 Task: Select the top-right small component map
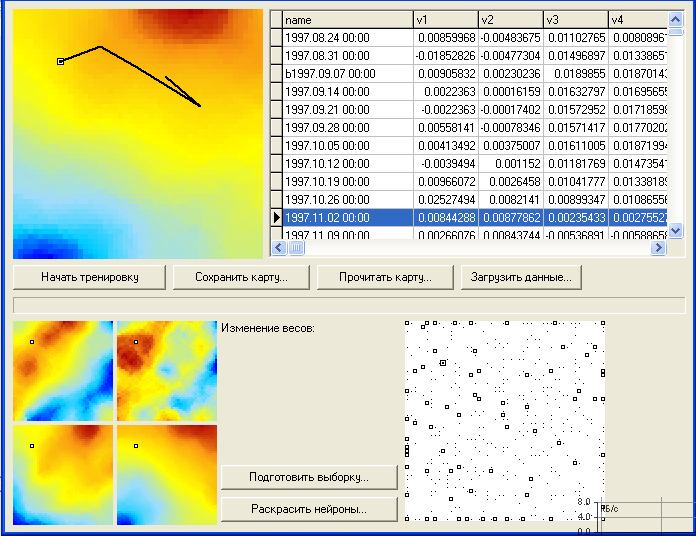(166, 370)
